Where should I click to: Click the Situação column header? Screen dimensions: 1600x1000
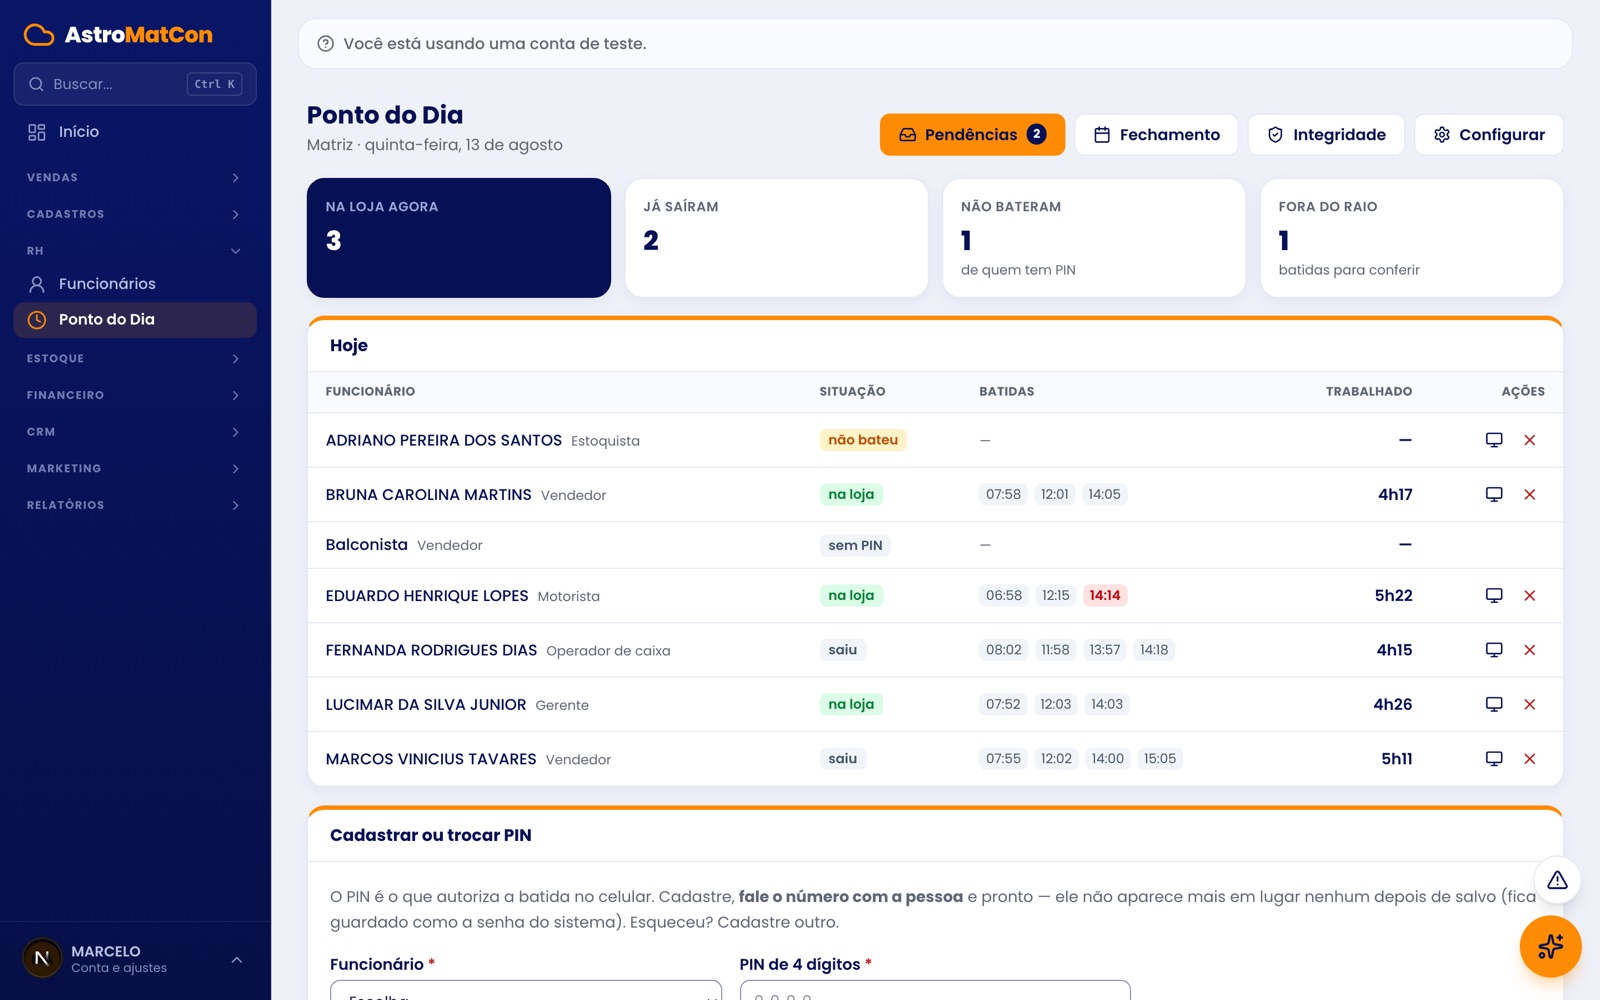point(852,392)
